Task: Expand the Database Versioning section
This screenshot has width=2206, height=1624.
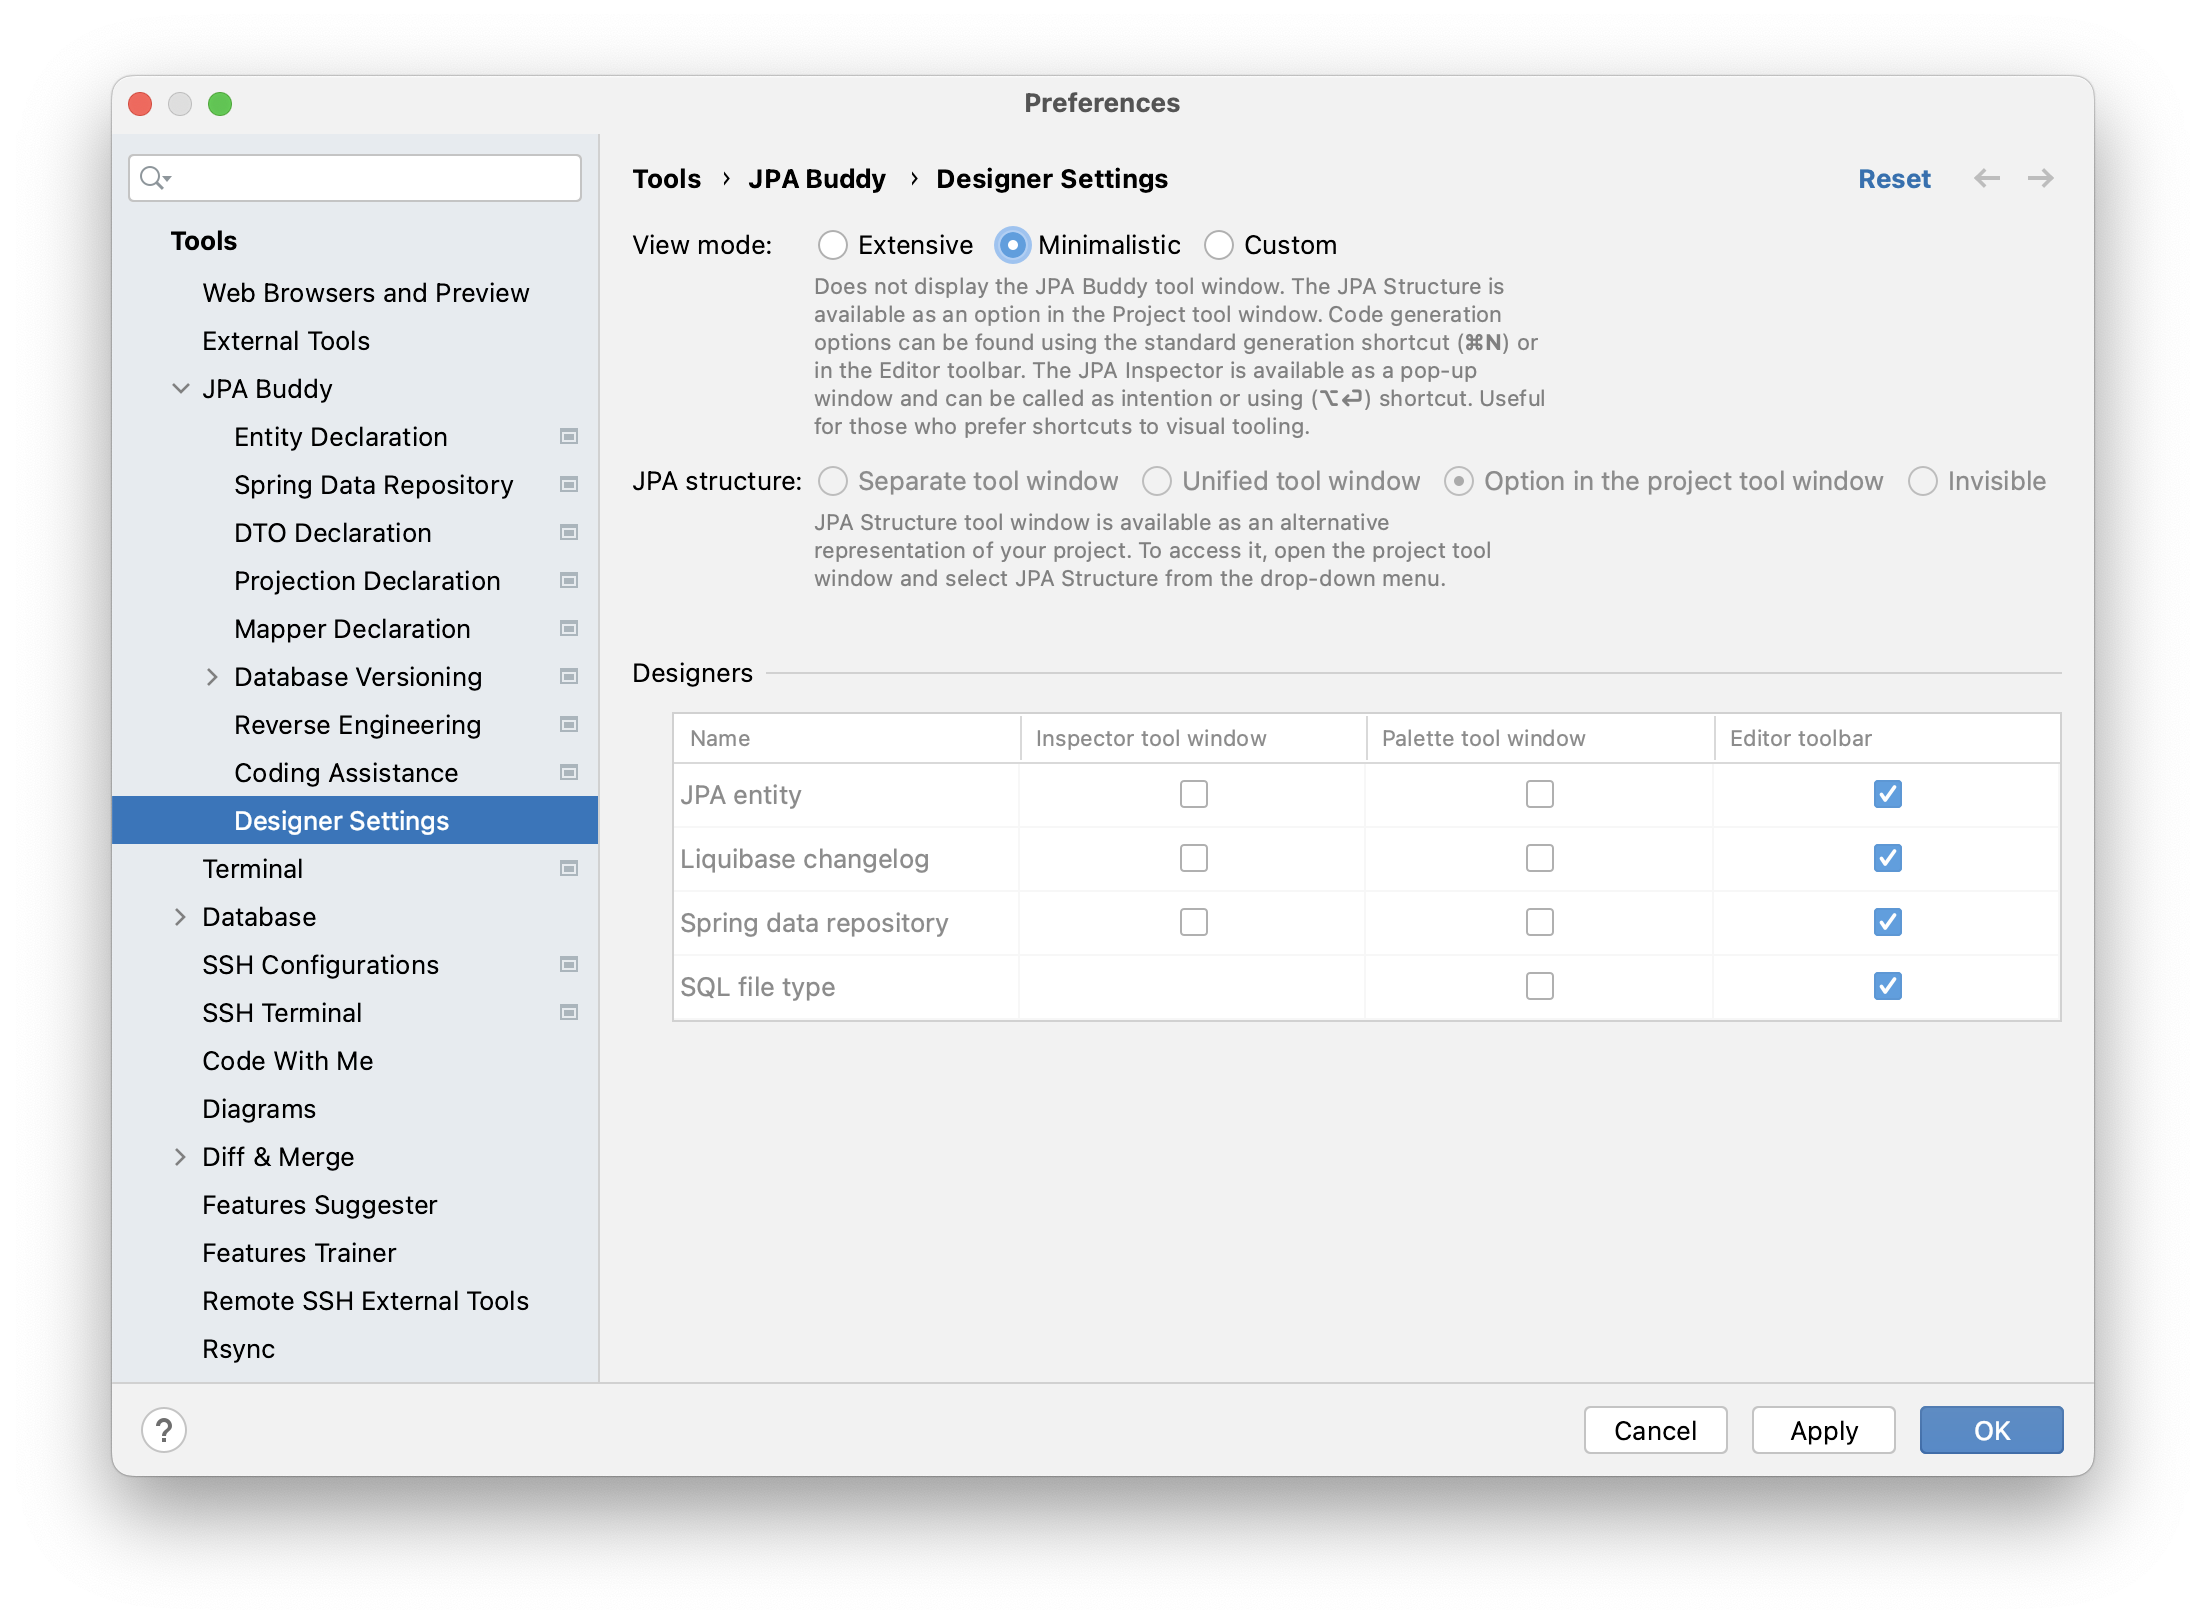Action: click(213, 676)
